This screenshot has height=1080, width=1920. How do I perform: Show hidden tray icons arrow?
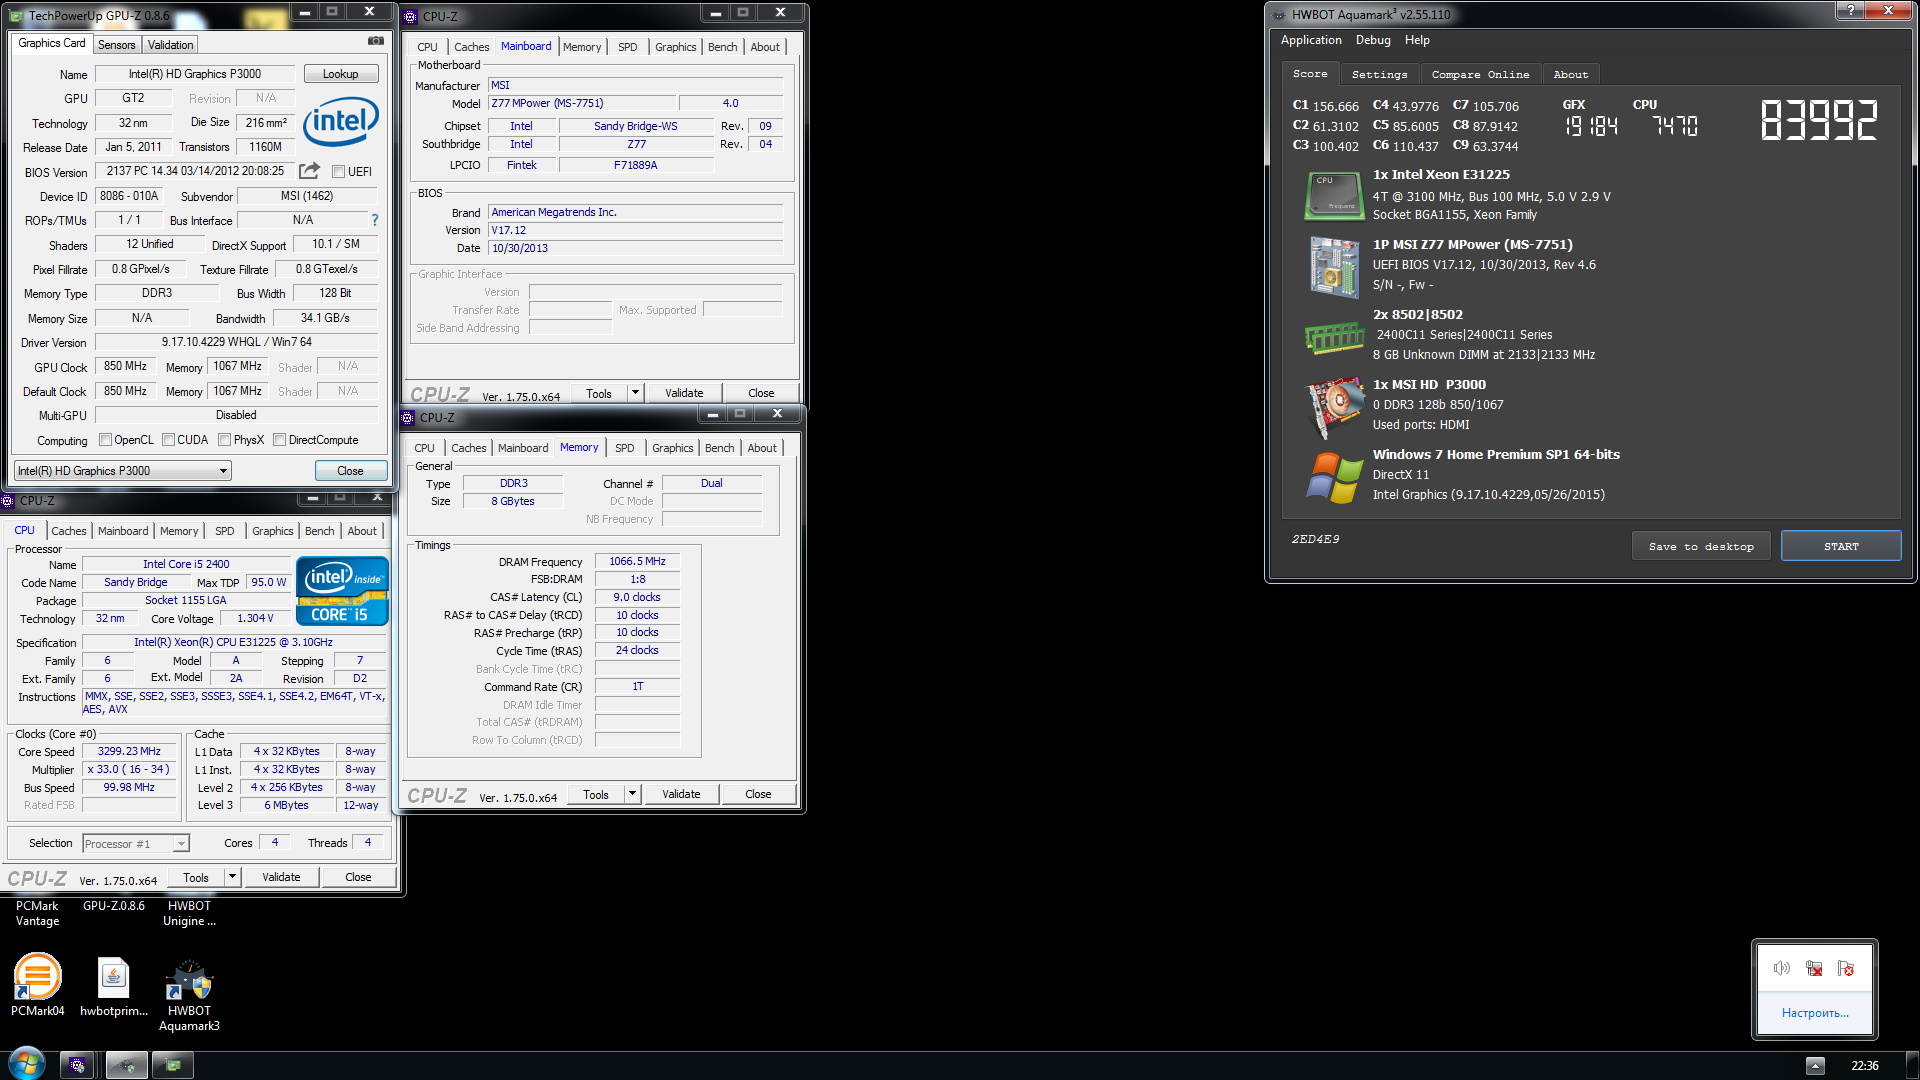pos(1815,1065)
